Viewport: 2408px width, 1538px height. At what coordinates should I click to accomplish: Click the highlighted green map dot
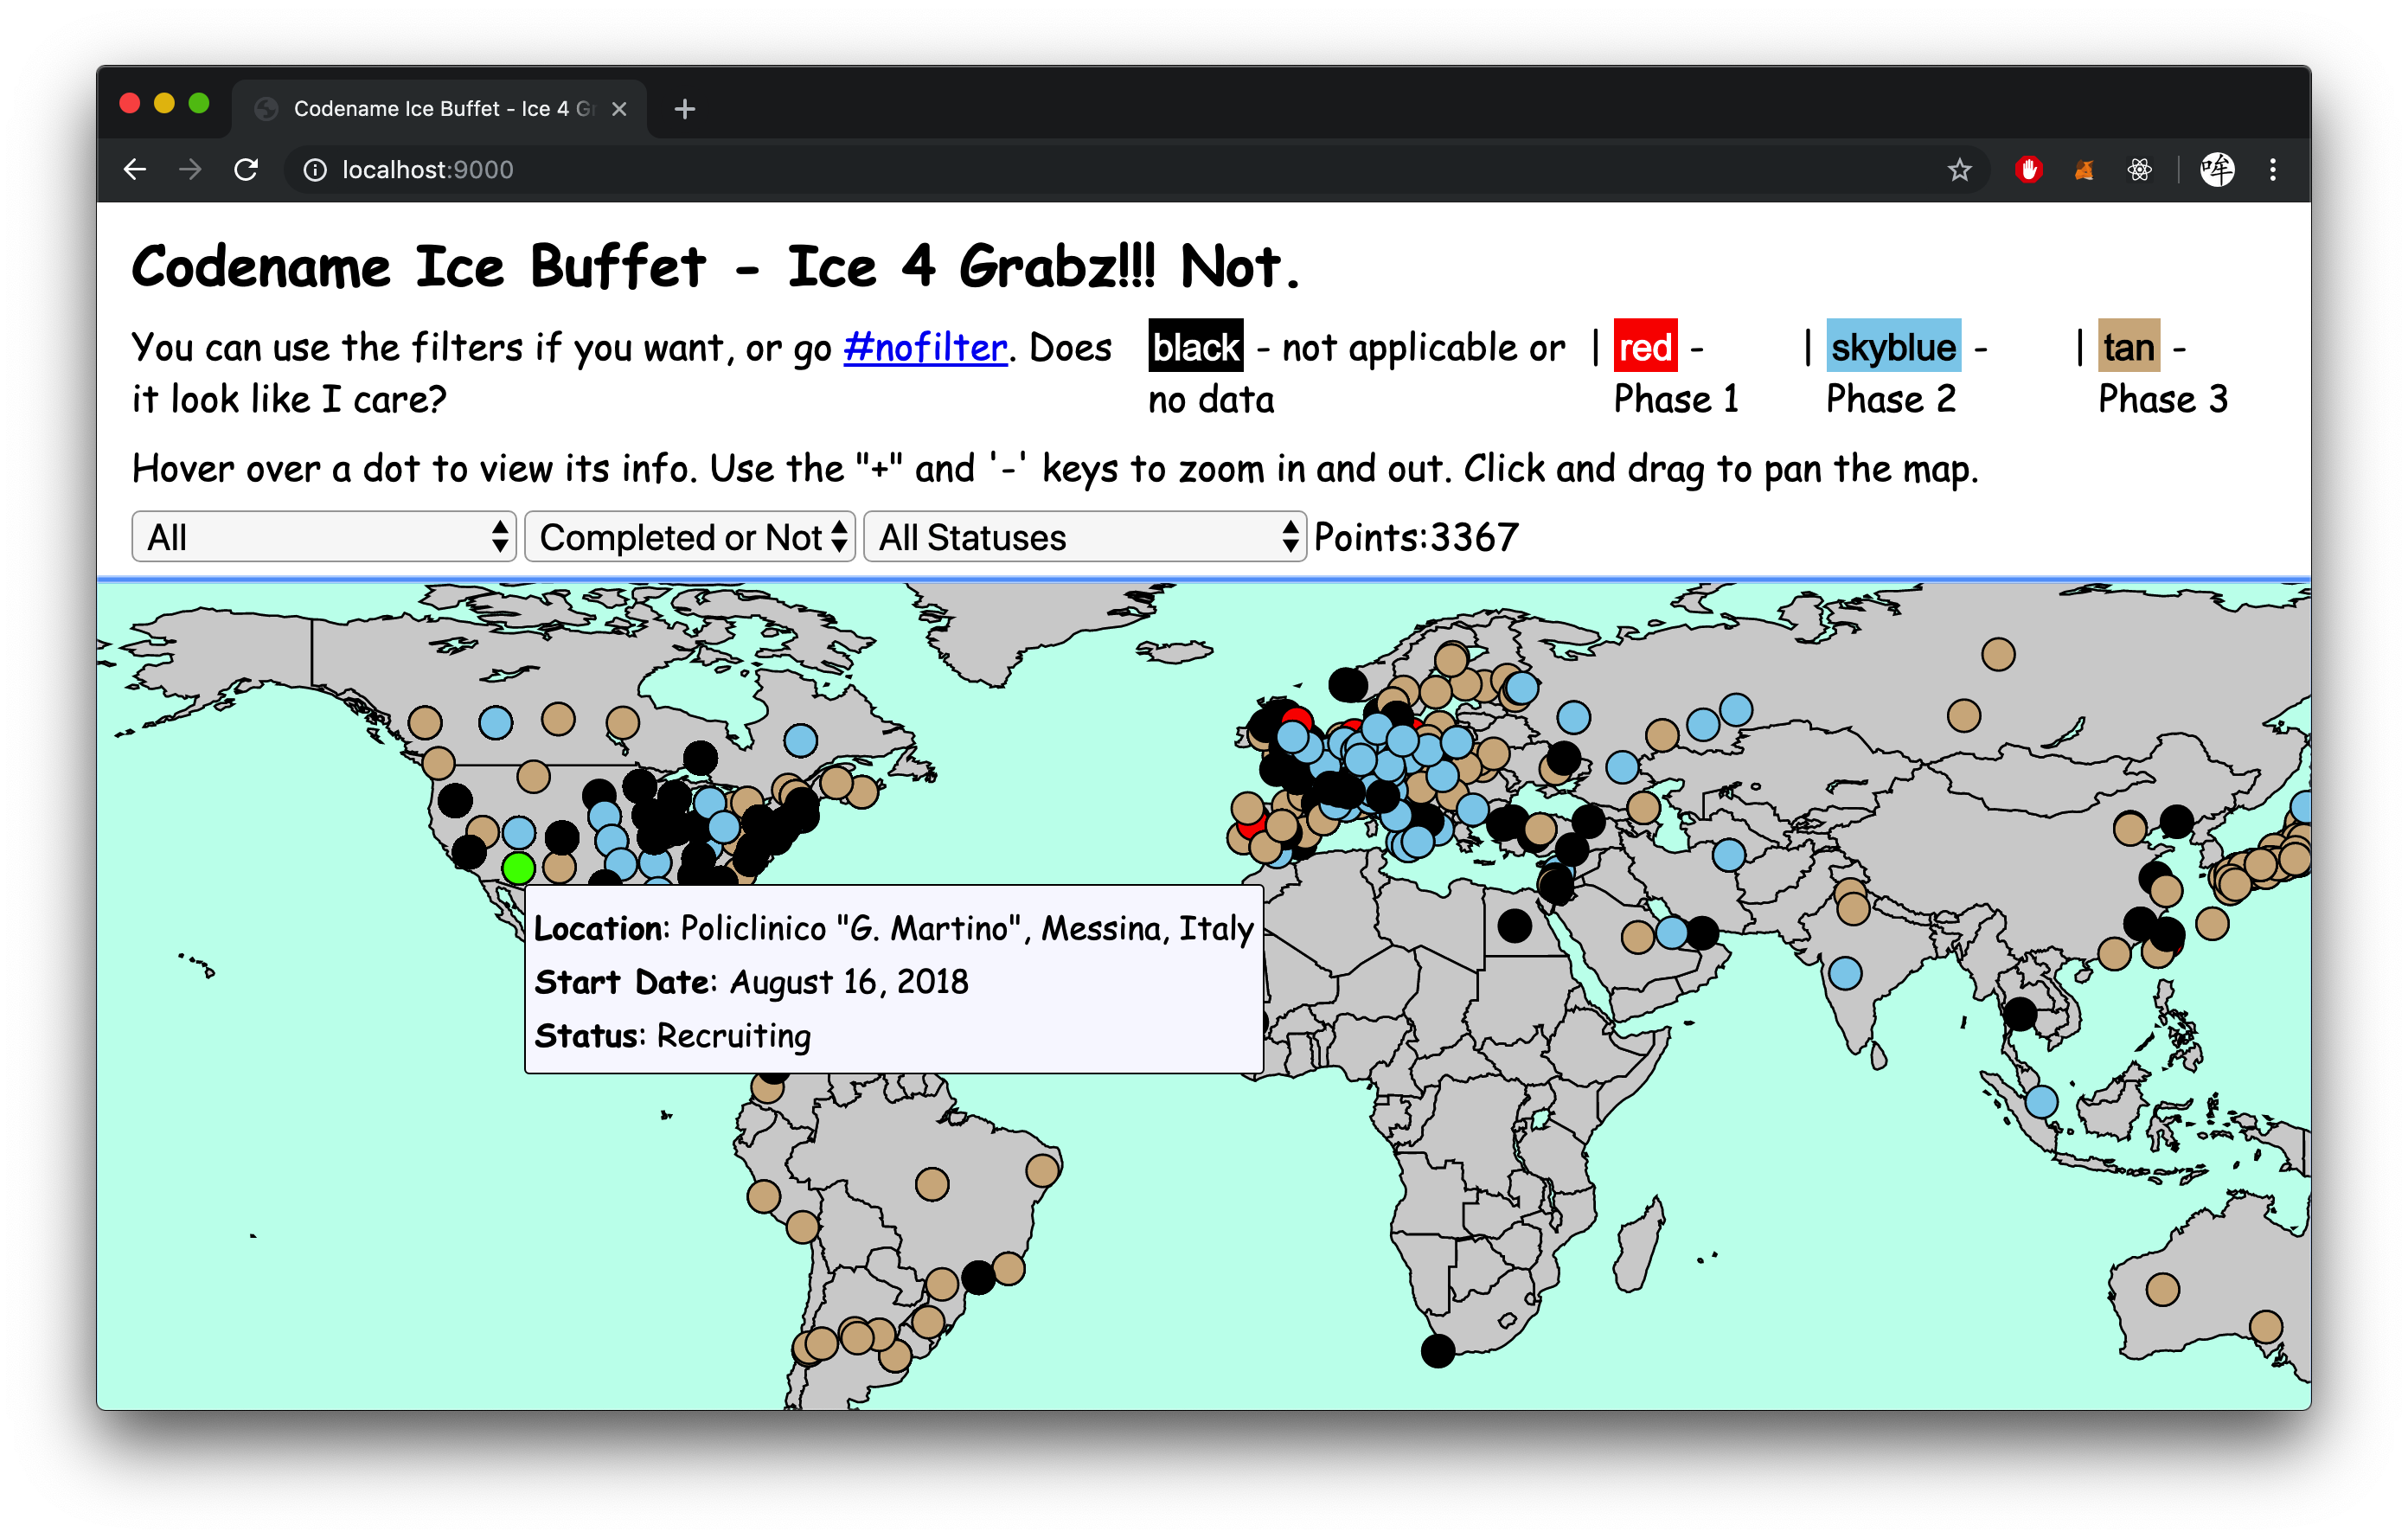pyautogui.click(x=518, y=868)
